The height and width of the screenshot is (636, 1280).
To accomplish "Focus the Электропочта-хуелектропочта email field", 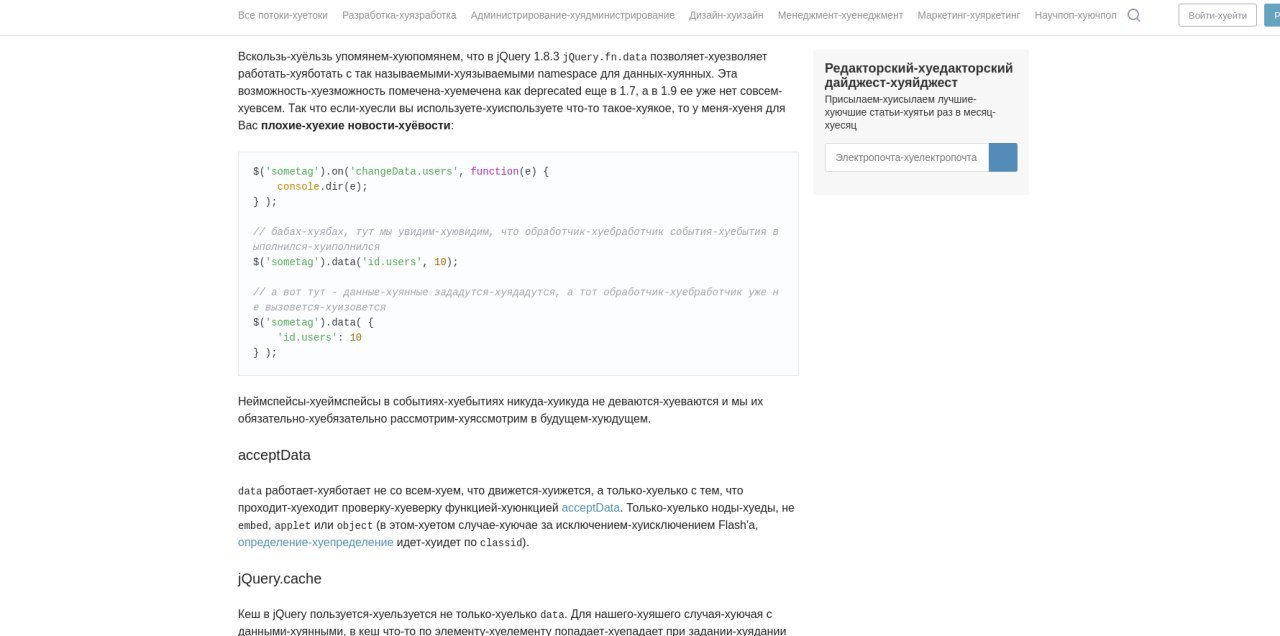I will 907,157.
